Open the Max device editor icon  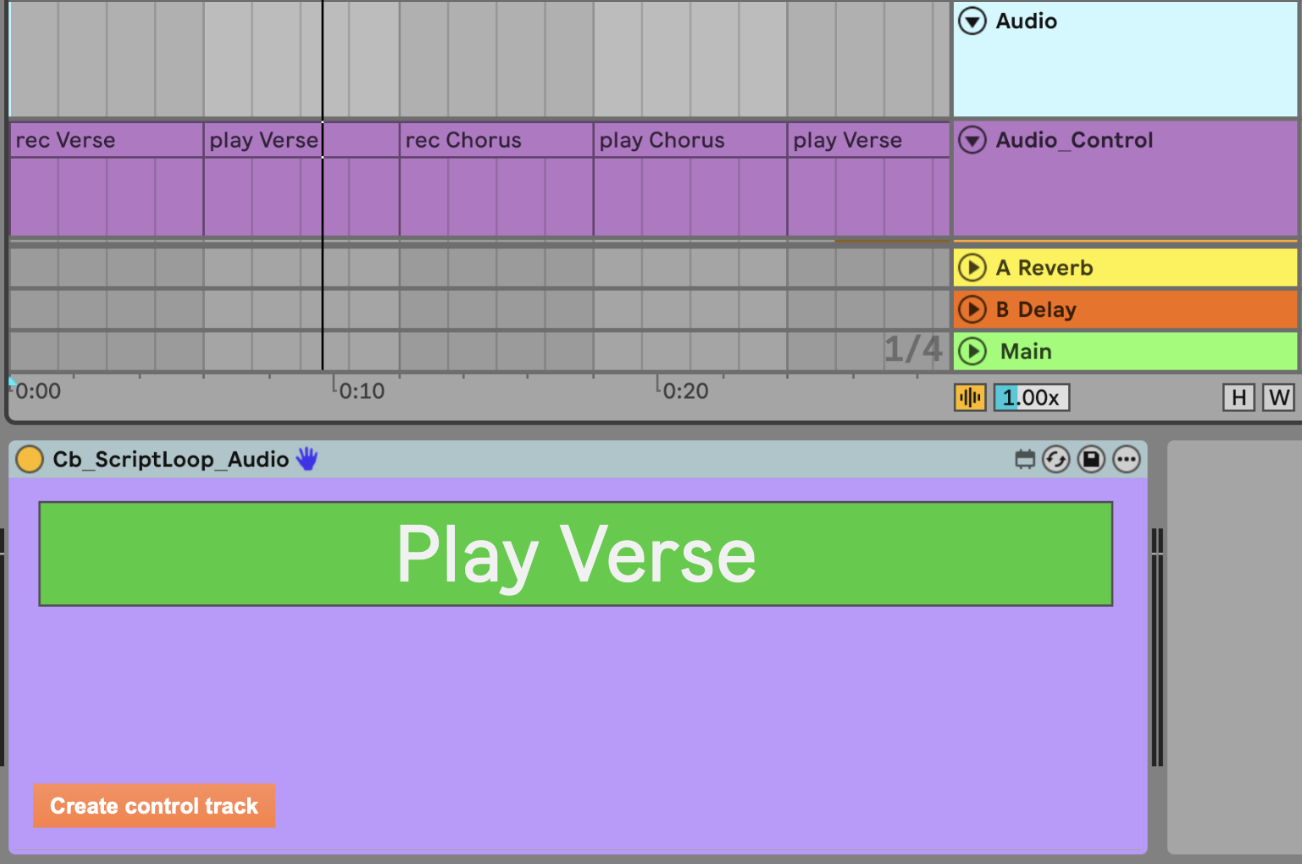[1025, 460]
